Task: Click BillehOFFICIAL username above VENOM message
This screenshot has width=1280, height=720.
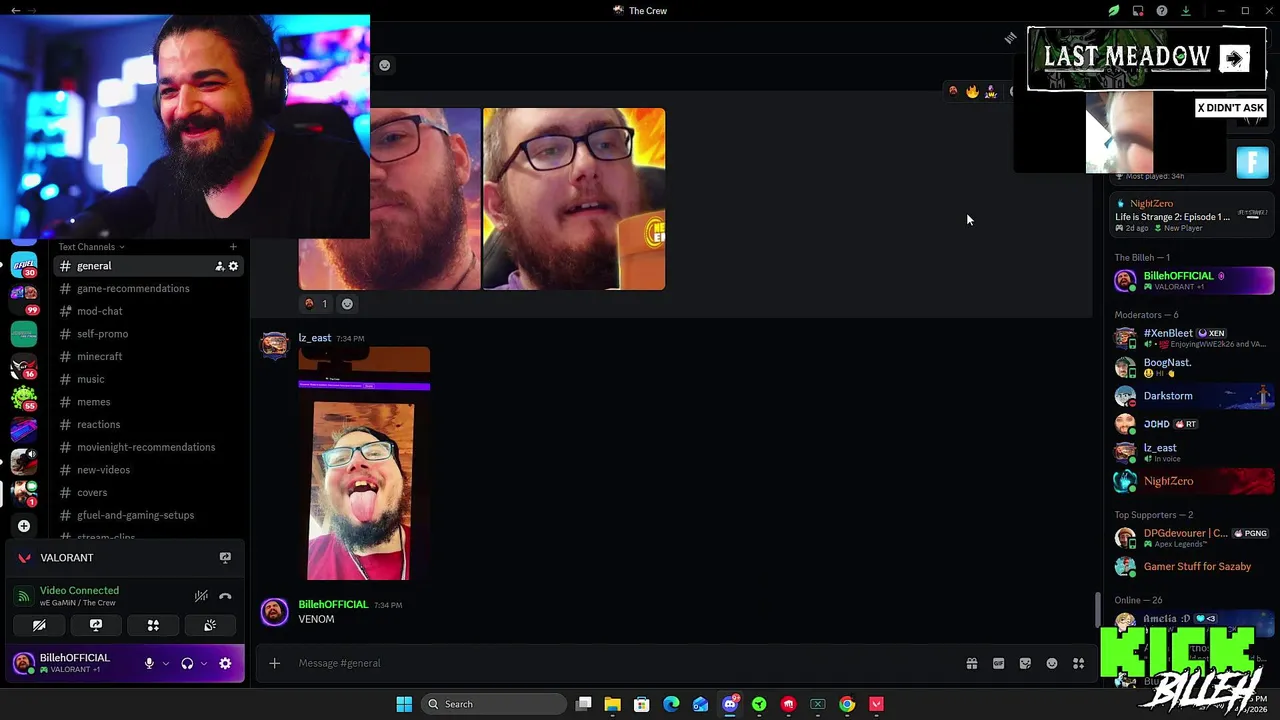Action: click(333, 605)
